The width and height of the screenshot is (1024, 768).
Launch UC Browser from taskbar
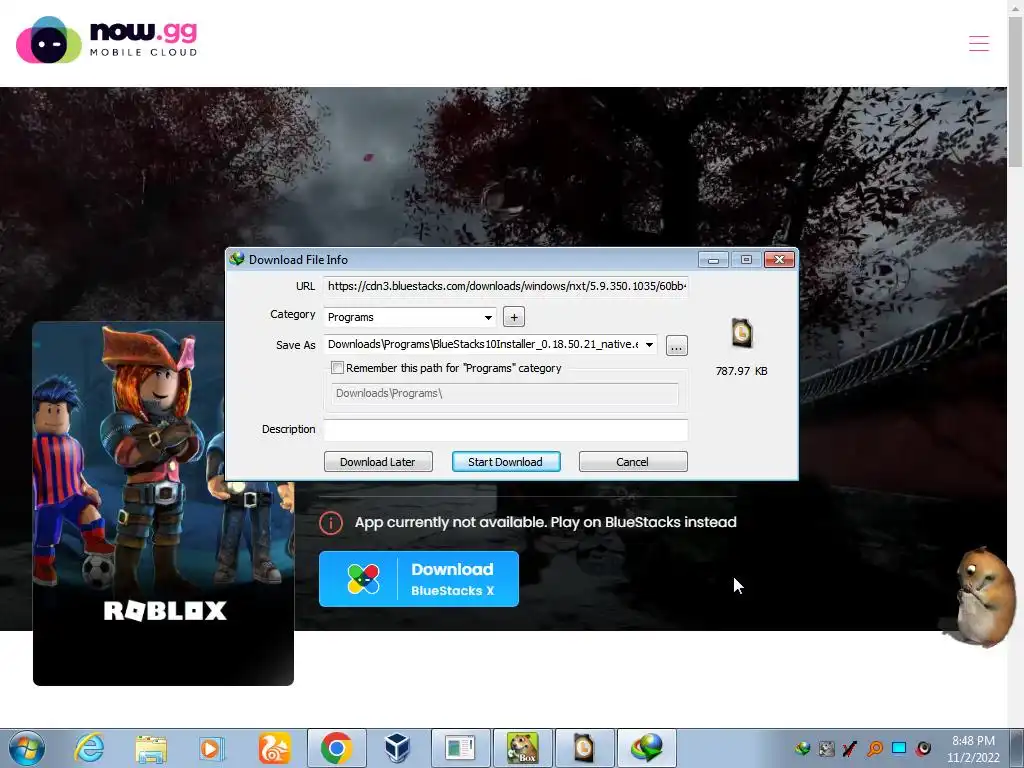(274, 748)
